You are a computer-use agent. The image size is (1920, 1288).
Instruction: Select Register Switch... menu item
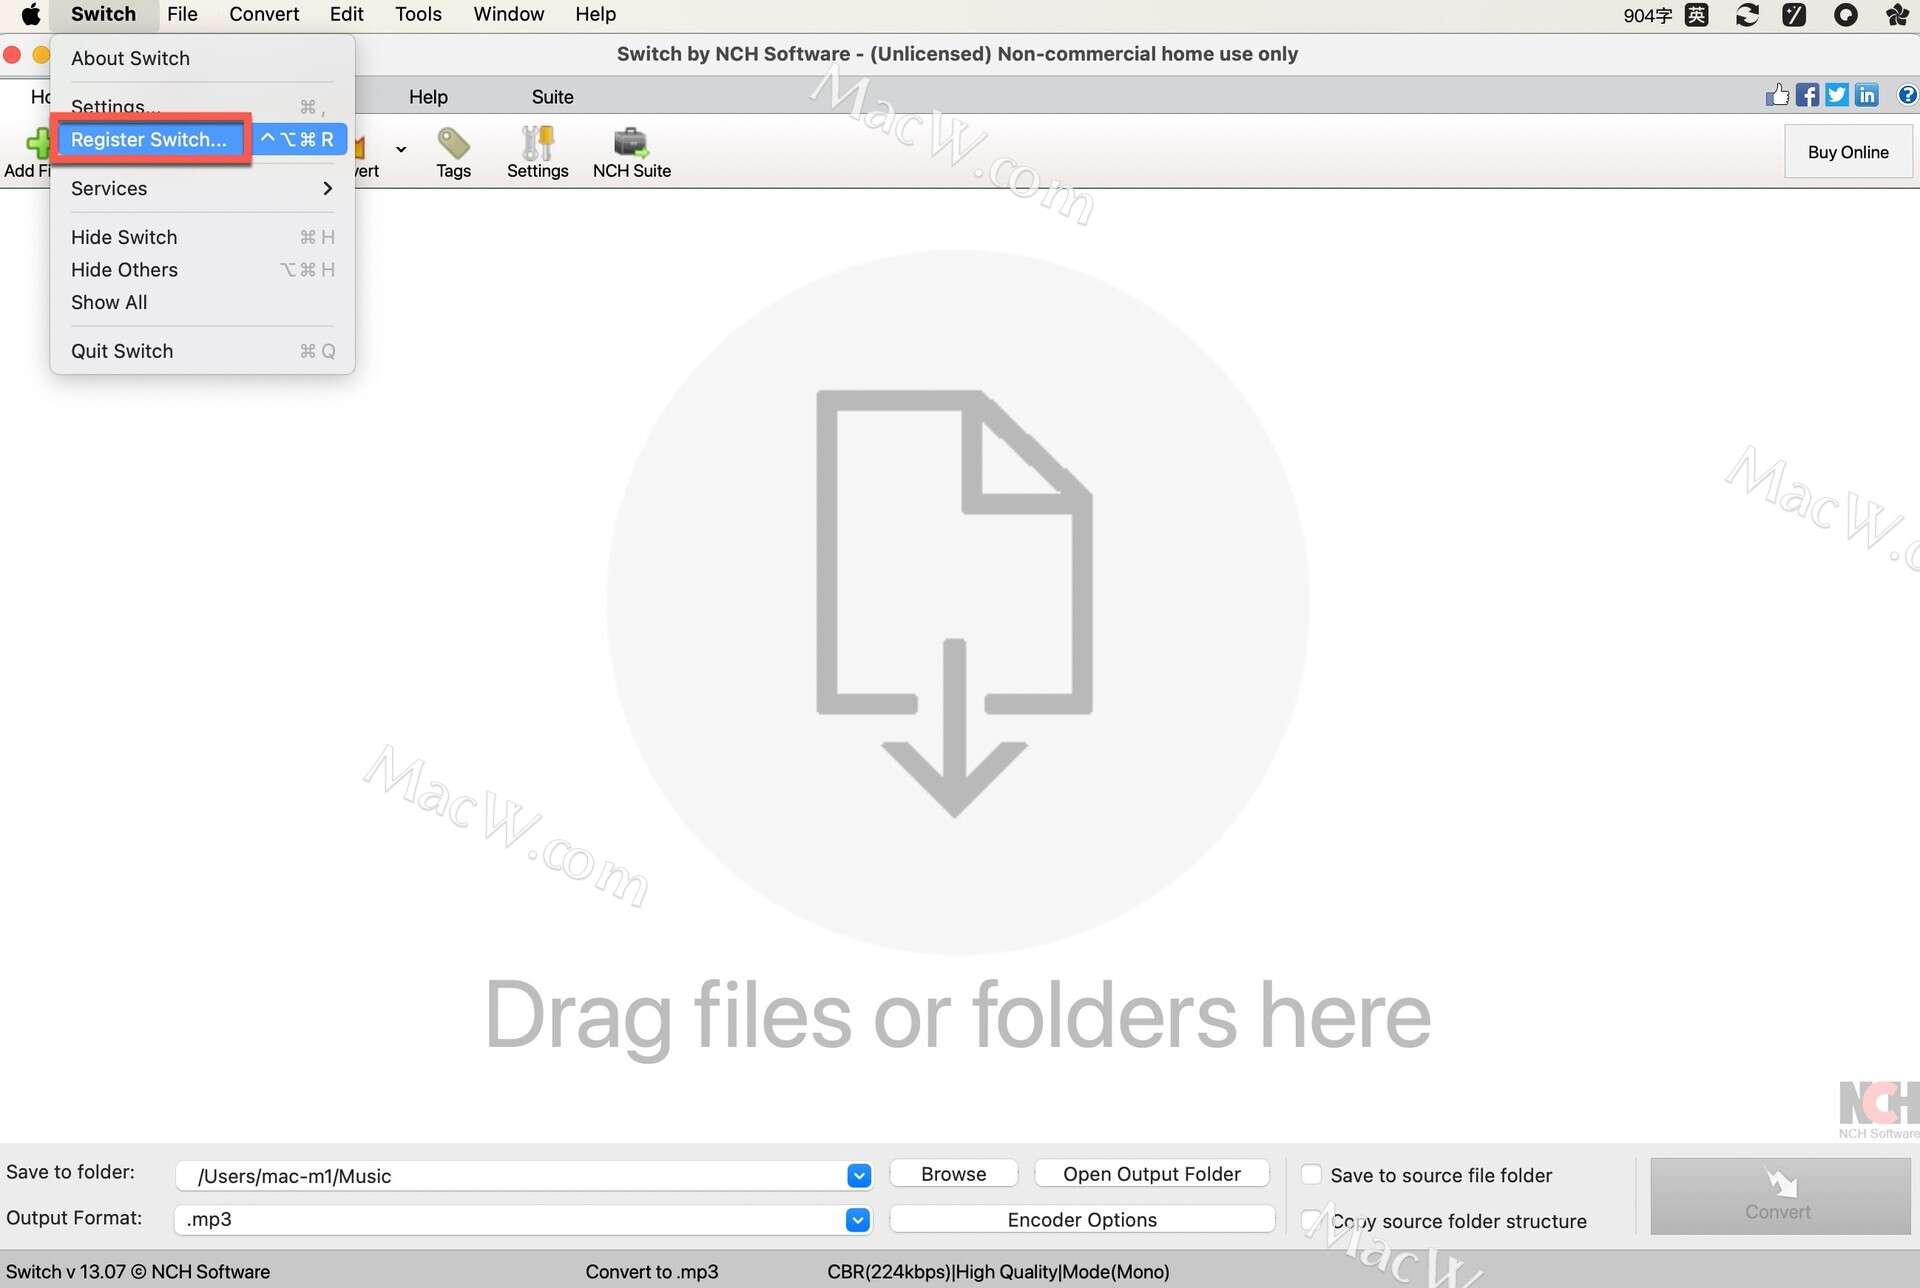[149, 140]
